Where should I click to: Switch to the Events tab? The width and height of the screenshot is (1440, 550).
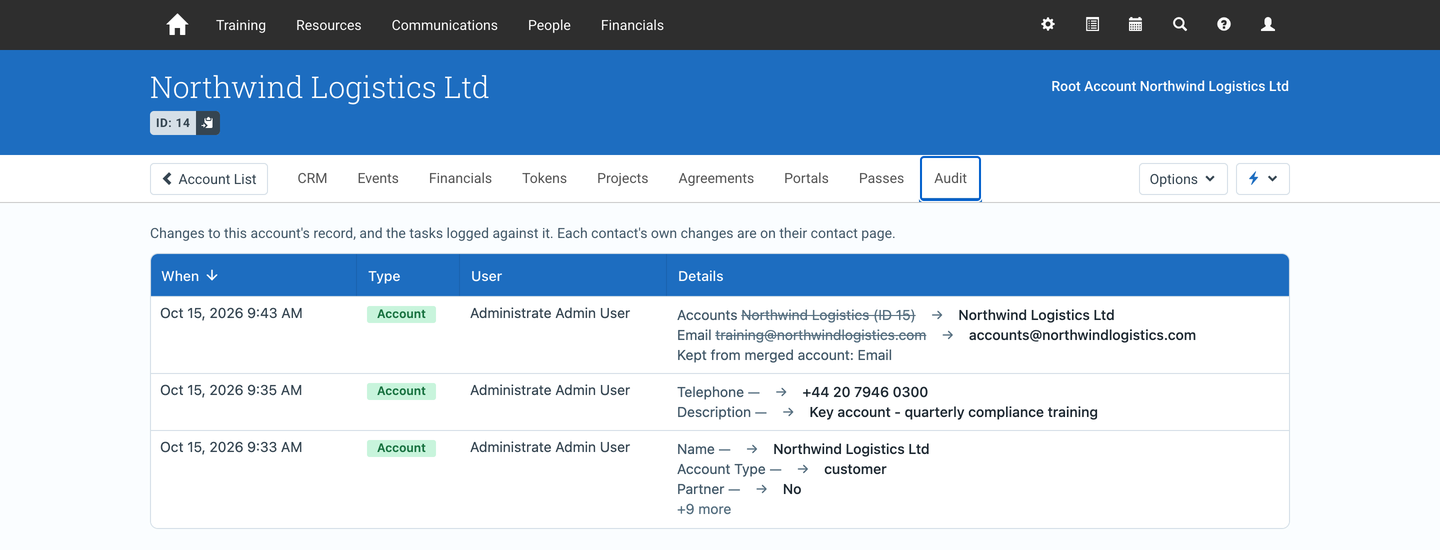378,178
